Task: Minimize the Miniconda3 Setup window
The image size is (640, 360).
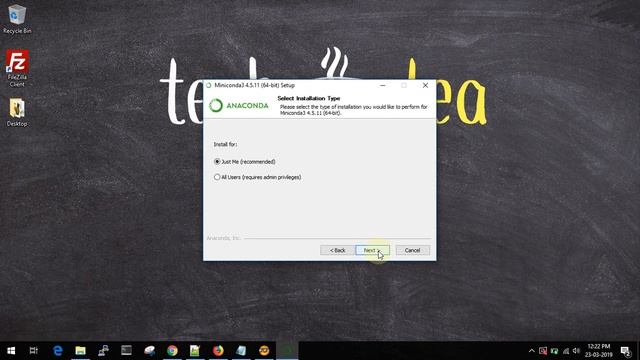Action: (x=382, y=85)
